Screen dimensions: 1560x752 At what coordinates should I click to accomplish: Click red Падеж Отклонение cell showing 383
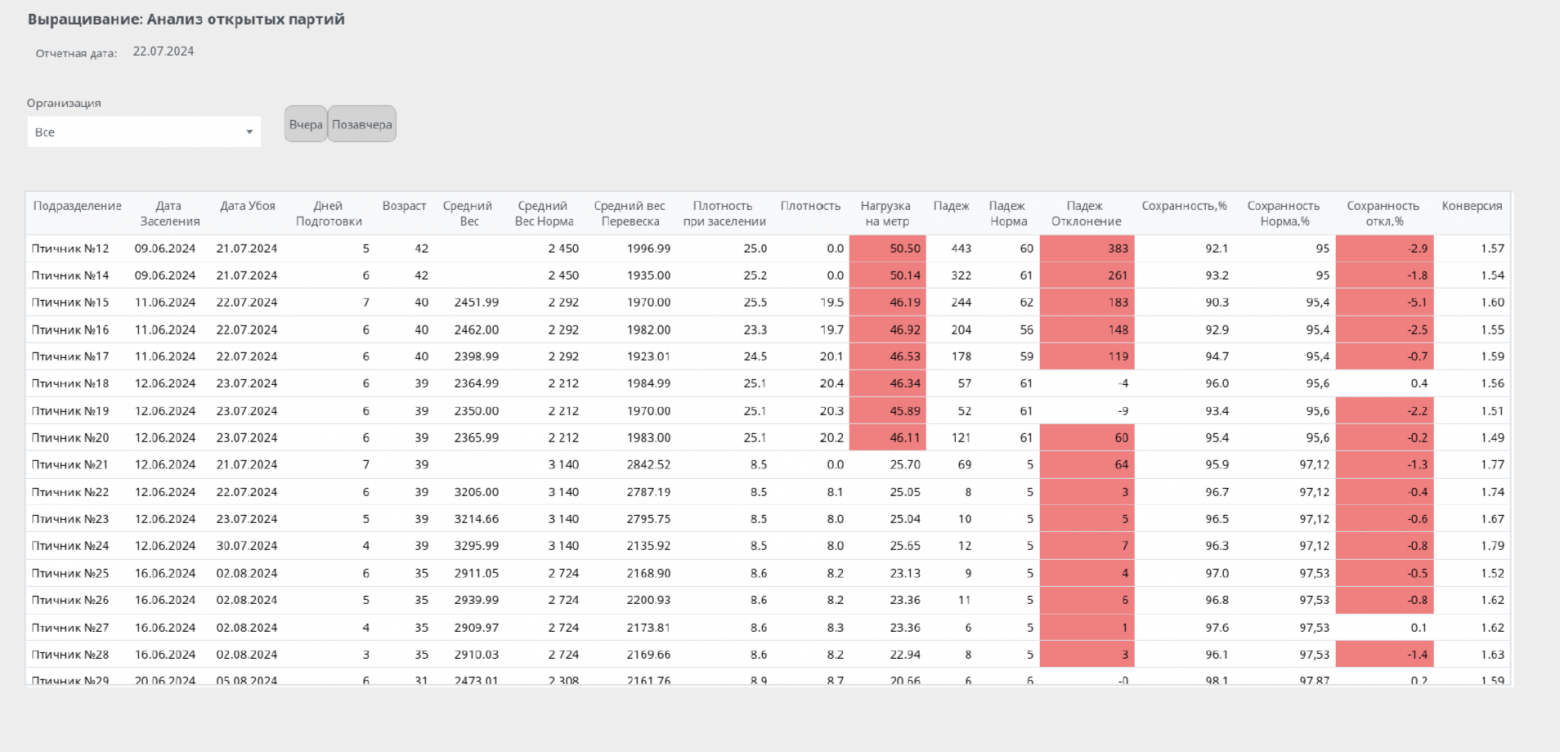(x=1087, y=248)
